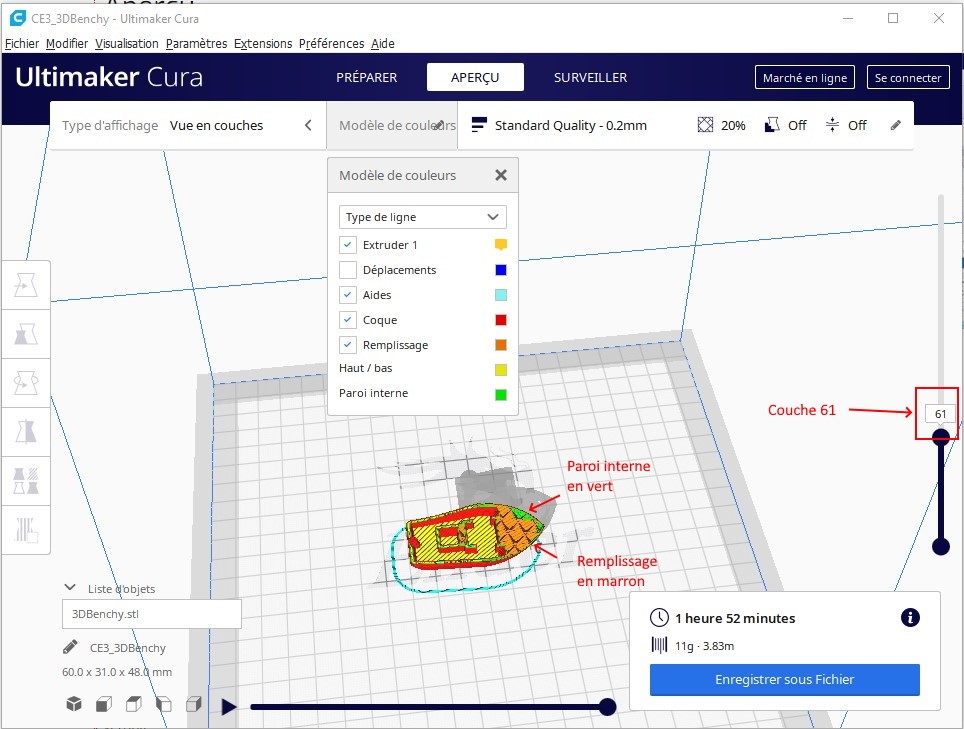The width and height of the screenshot is (964, 729).
Task: Close the Modèle de couleurs panel
Action: point(501,175)
